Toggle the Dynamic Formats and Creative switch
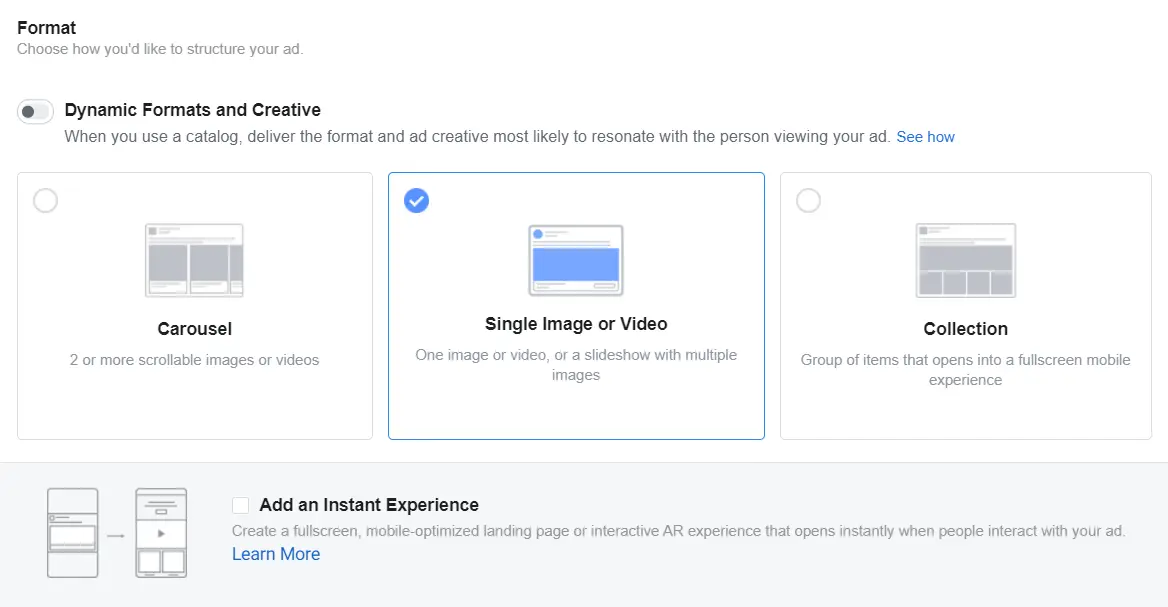 pyautogui.click(x=35, y=111)
